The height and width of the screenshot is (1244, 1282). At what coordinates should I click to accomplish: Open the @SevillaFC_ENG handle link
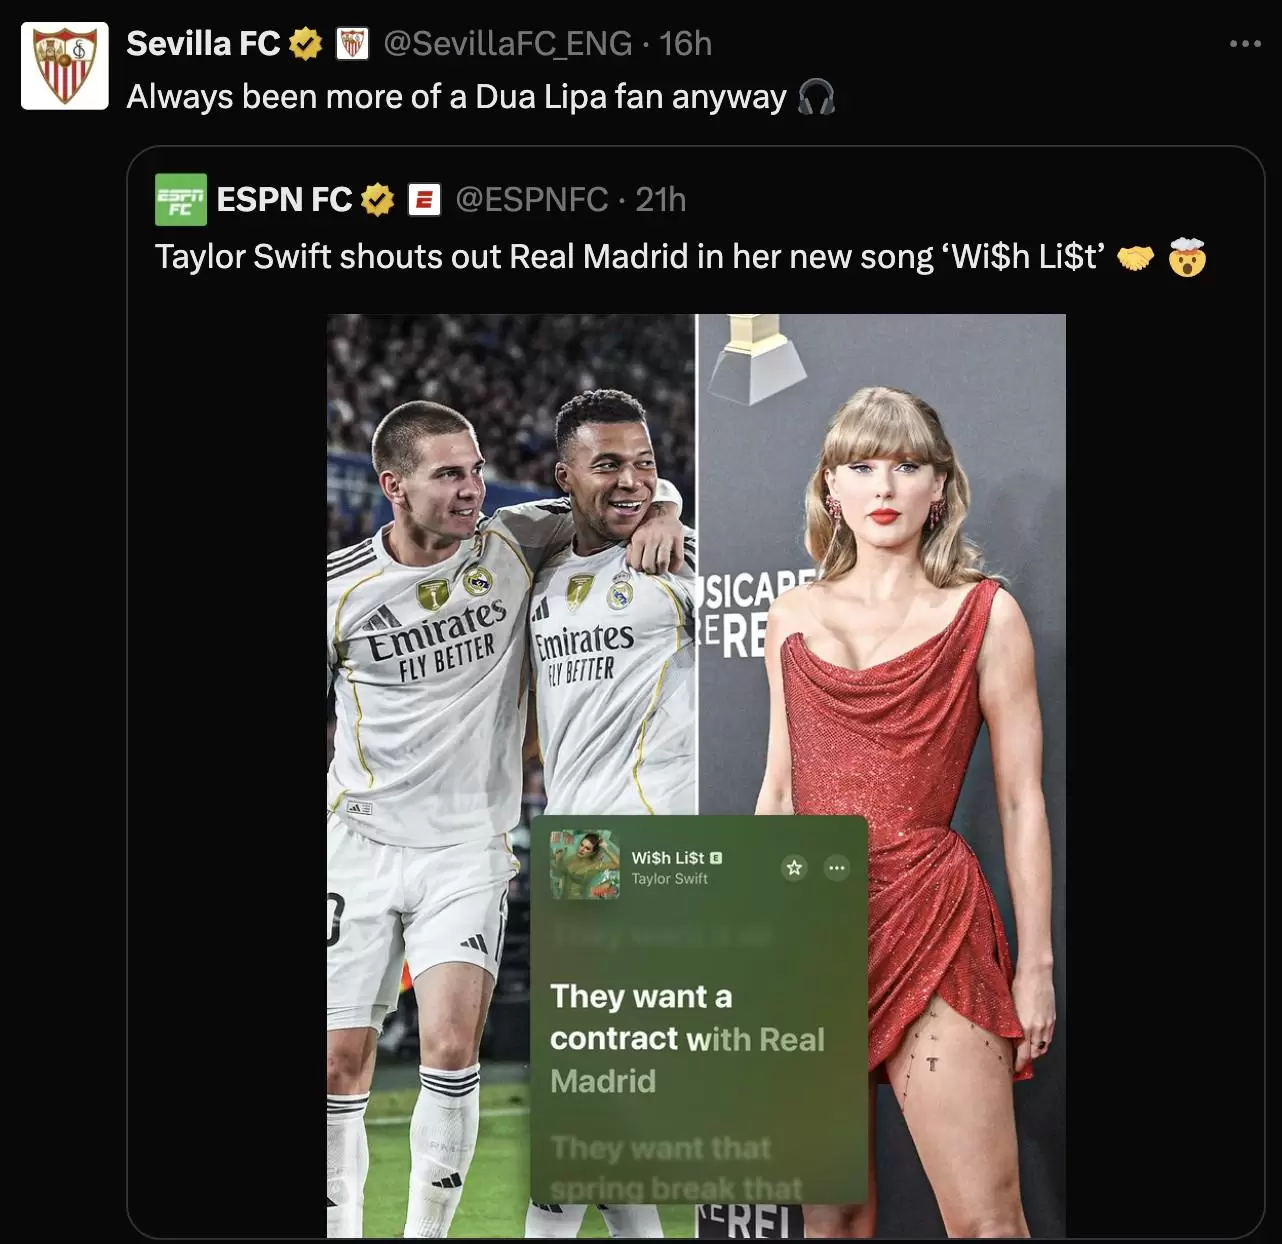tap(508, 44)
